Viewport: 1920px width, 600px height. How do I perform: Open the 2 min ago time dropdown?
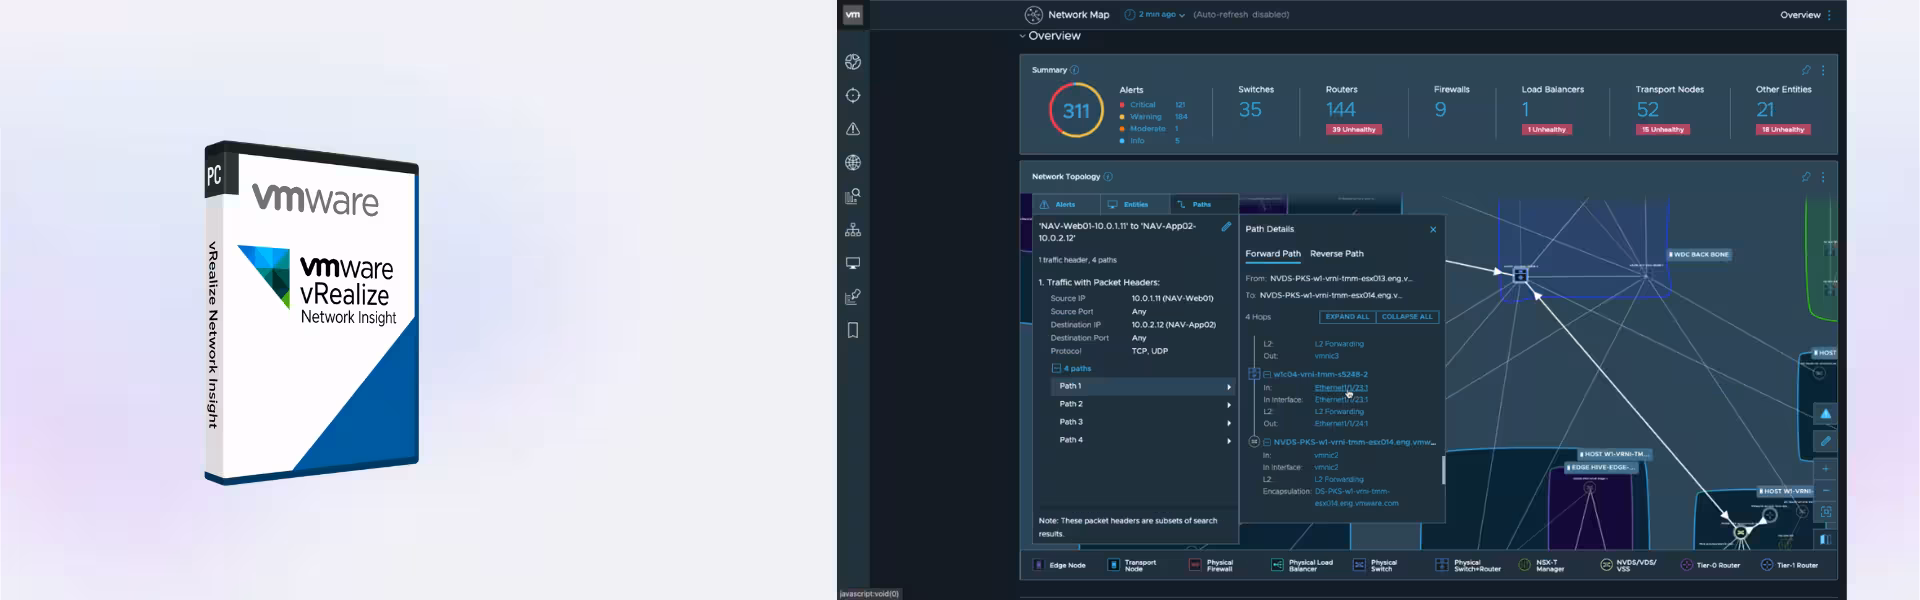click(1156, 15)
